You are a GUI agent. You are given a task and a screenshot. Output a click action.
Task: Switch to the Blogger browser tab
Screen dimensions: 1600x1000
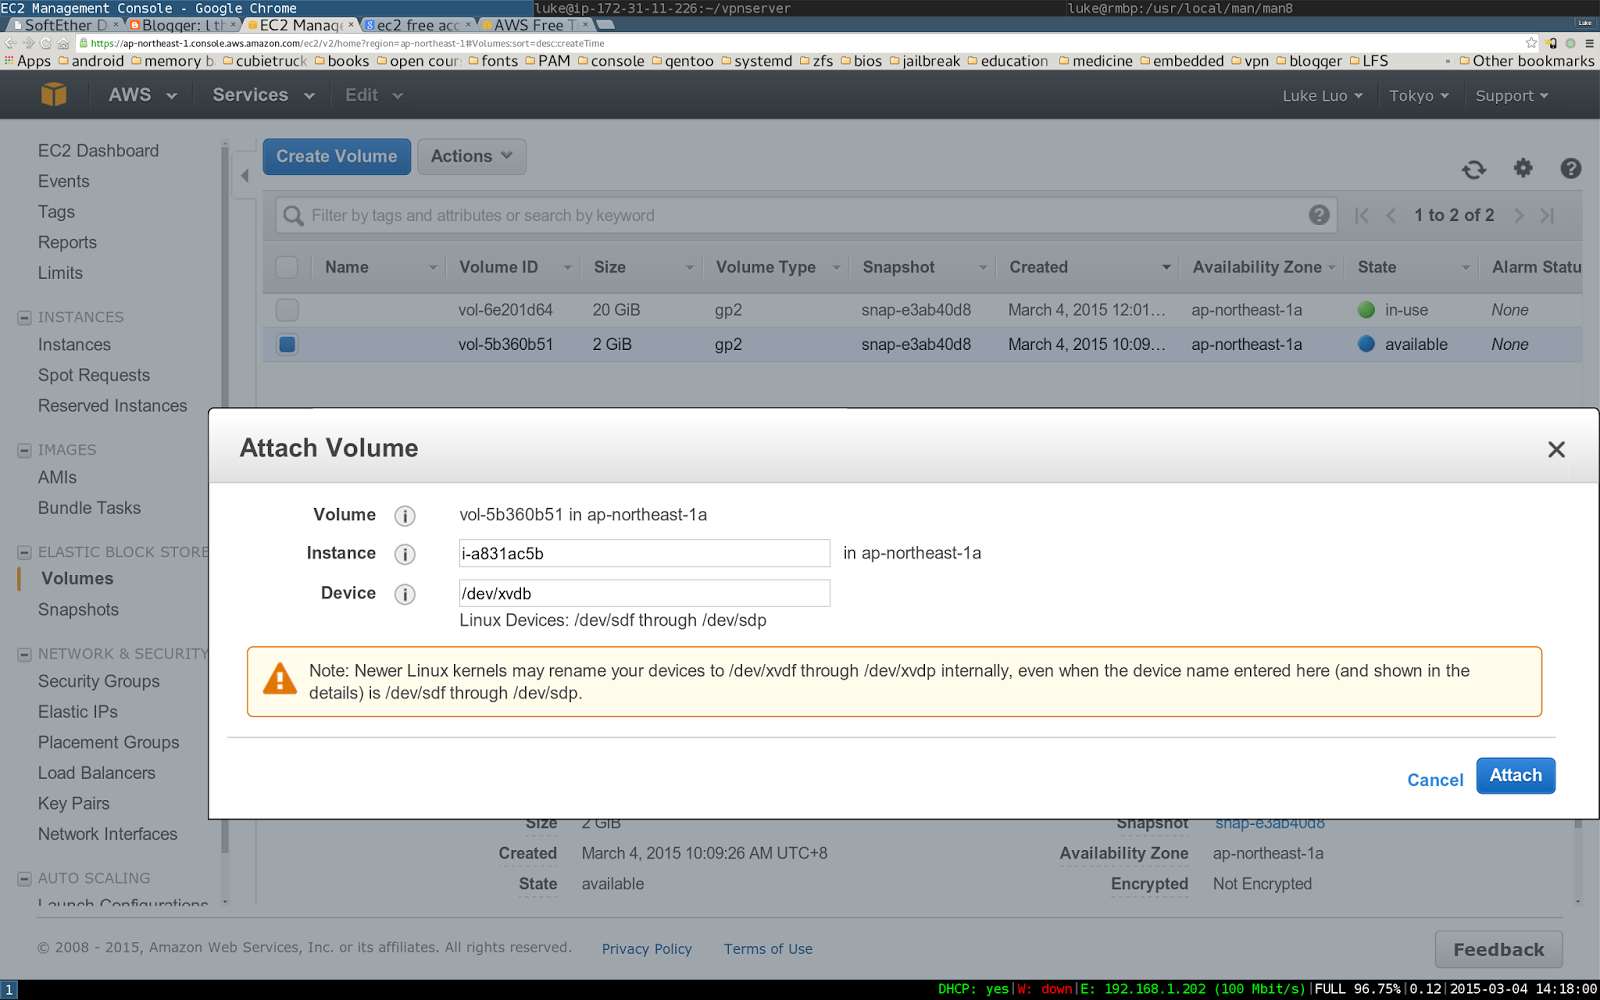(x=183, y=25)
